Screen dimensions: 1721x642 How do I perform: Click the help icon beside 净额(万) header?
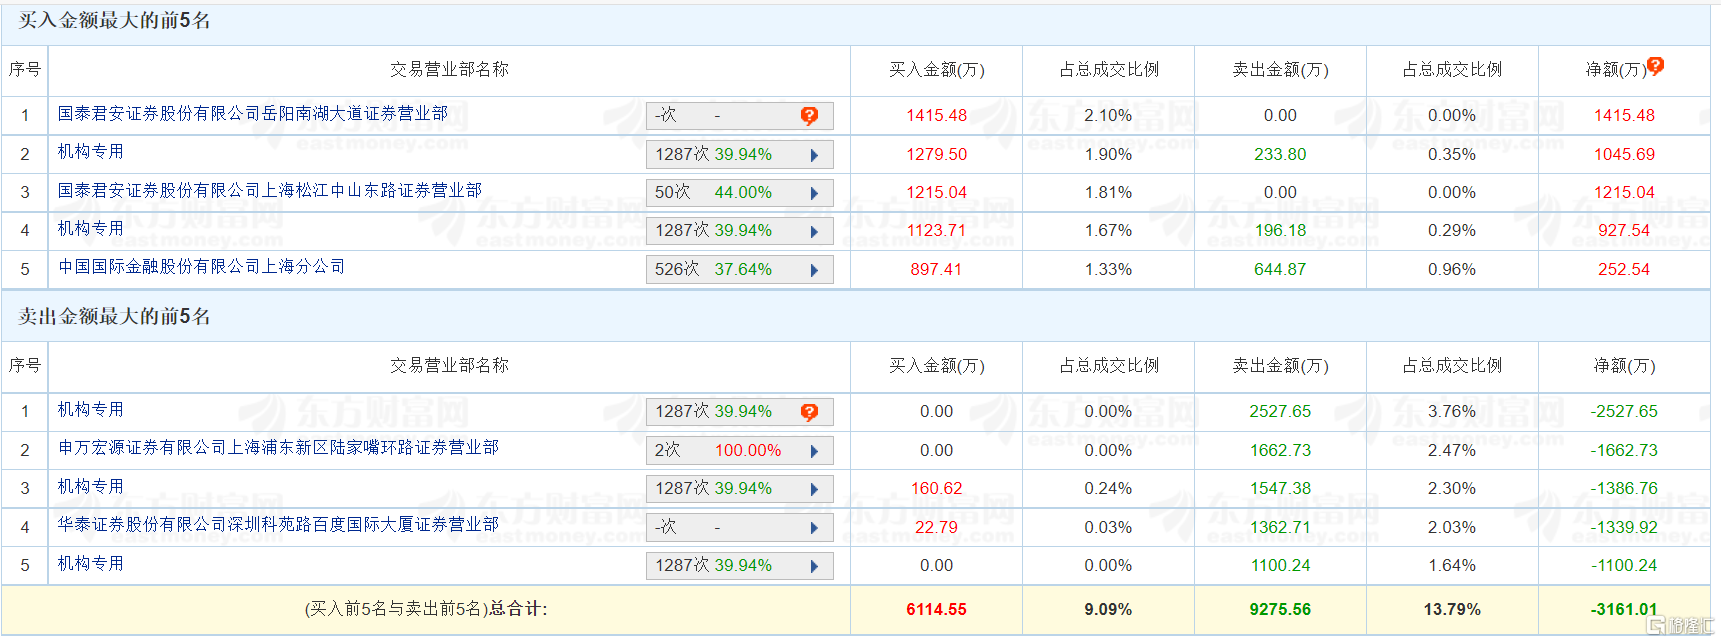1655,66
